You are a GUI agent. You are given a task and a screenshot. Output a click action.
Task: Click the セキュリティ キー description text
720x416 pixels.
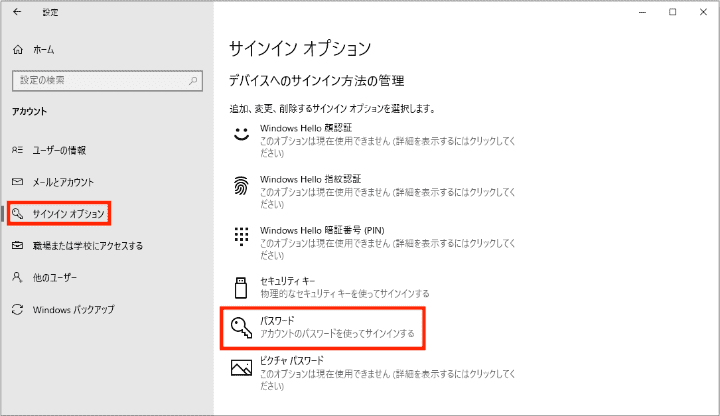(x=345, y=293)
